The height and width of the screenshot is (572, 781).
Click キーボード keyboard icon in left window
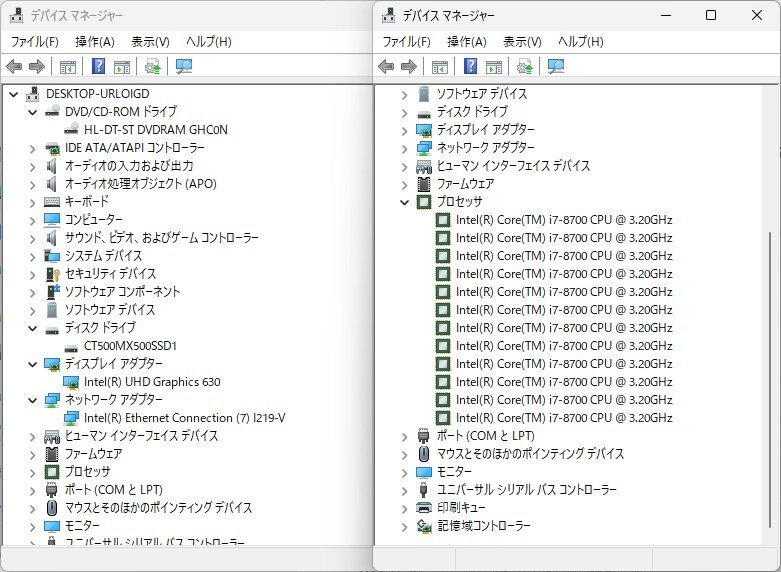tap(52, 202)
